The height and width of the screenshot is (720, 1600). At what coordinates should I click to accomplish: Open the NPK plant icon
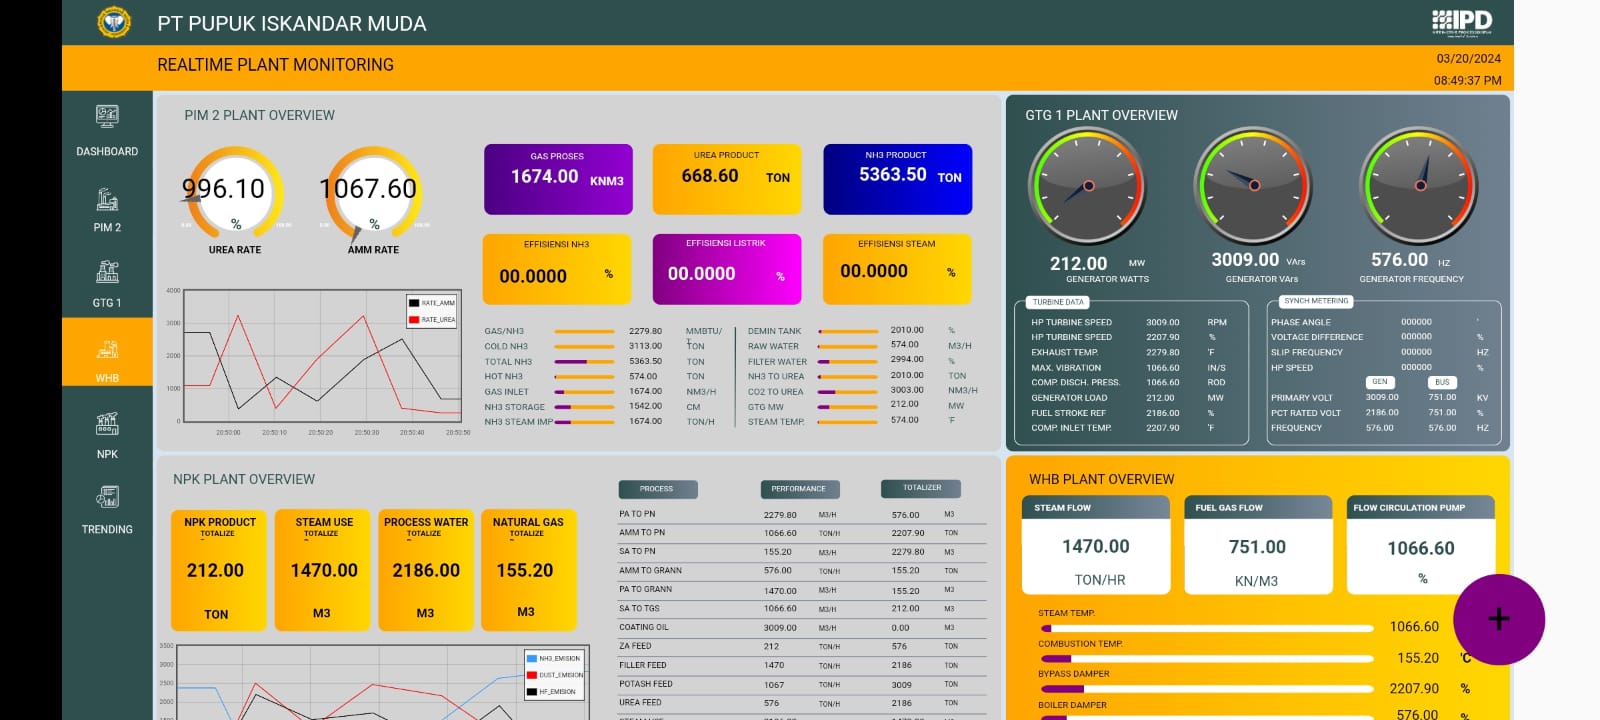pyautogui.click(x=107, y=425)
